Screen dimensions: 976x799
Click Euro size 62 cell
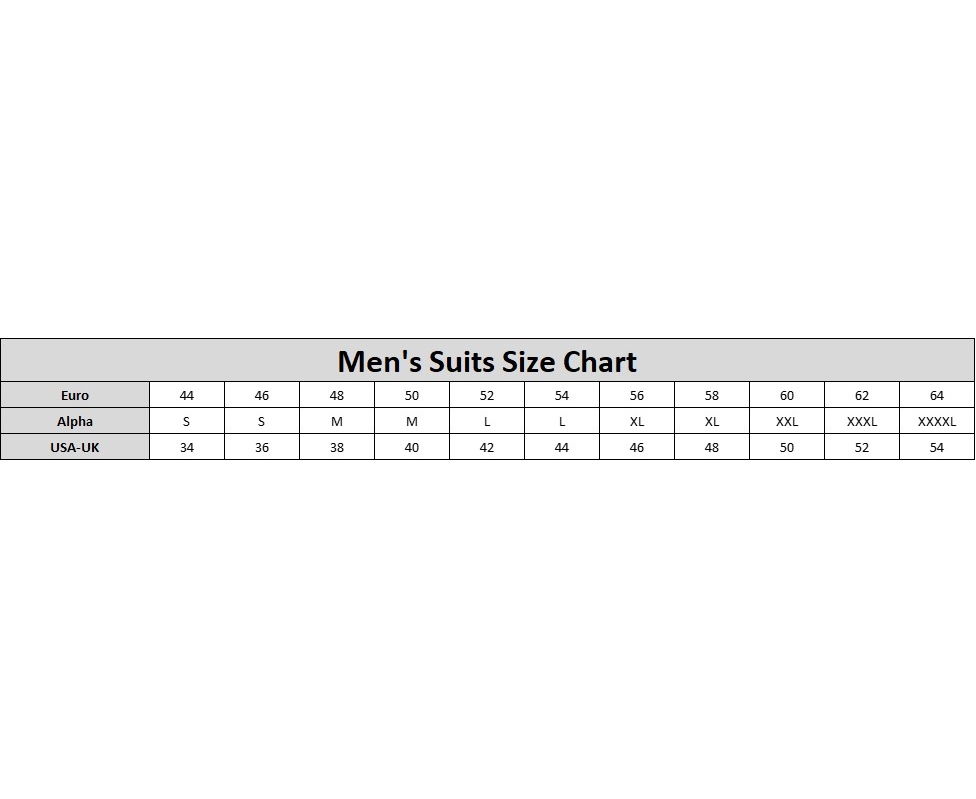[x=862, y=395]
